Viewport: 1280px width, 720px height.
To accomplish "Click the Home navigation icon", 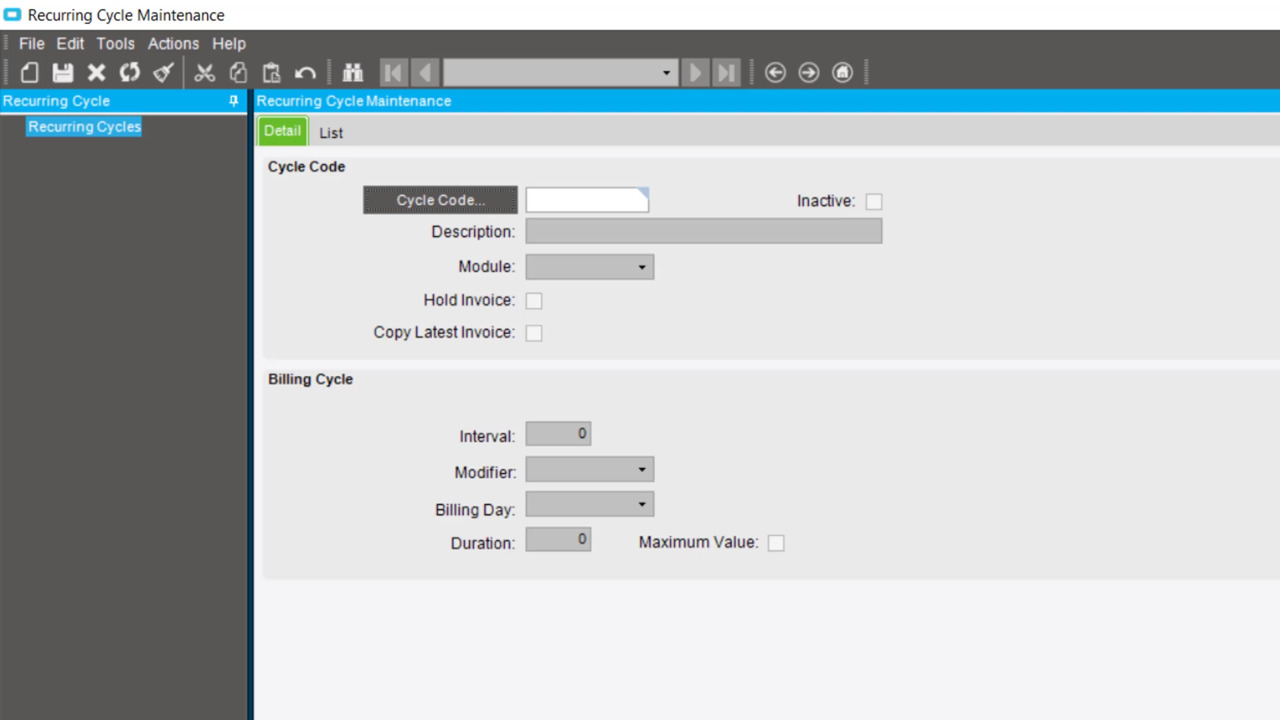I will click(842, 72).
